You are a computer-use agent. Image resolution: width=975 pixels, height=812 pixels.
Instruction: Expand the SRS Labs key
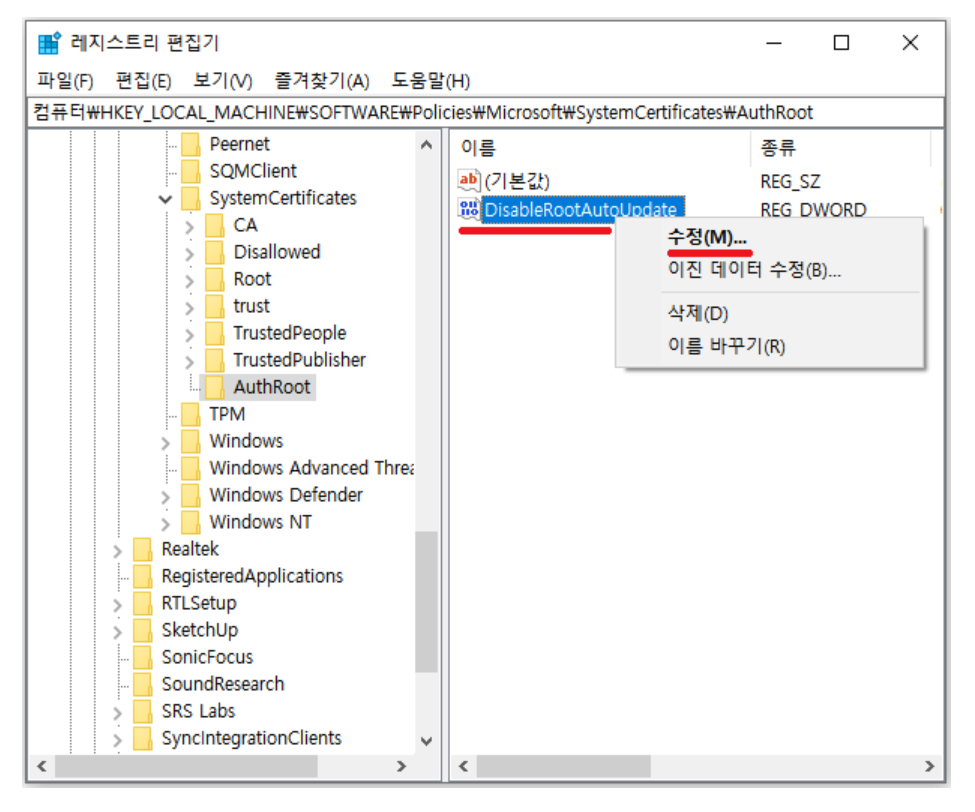118,713
